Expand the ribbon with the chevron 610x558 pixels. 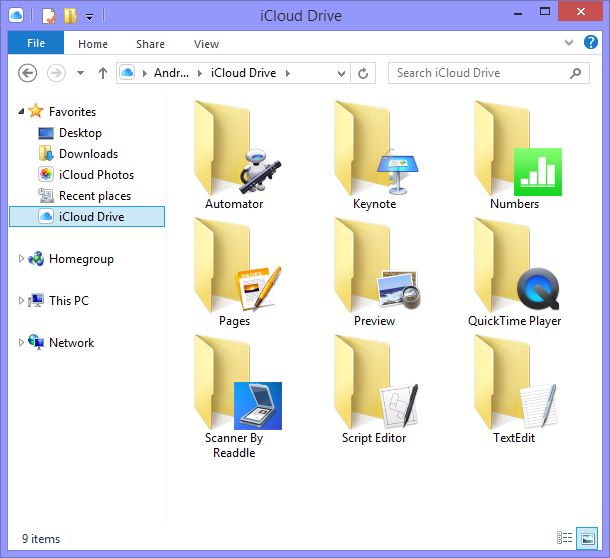pyautogui.click(x=569, y=43)
